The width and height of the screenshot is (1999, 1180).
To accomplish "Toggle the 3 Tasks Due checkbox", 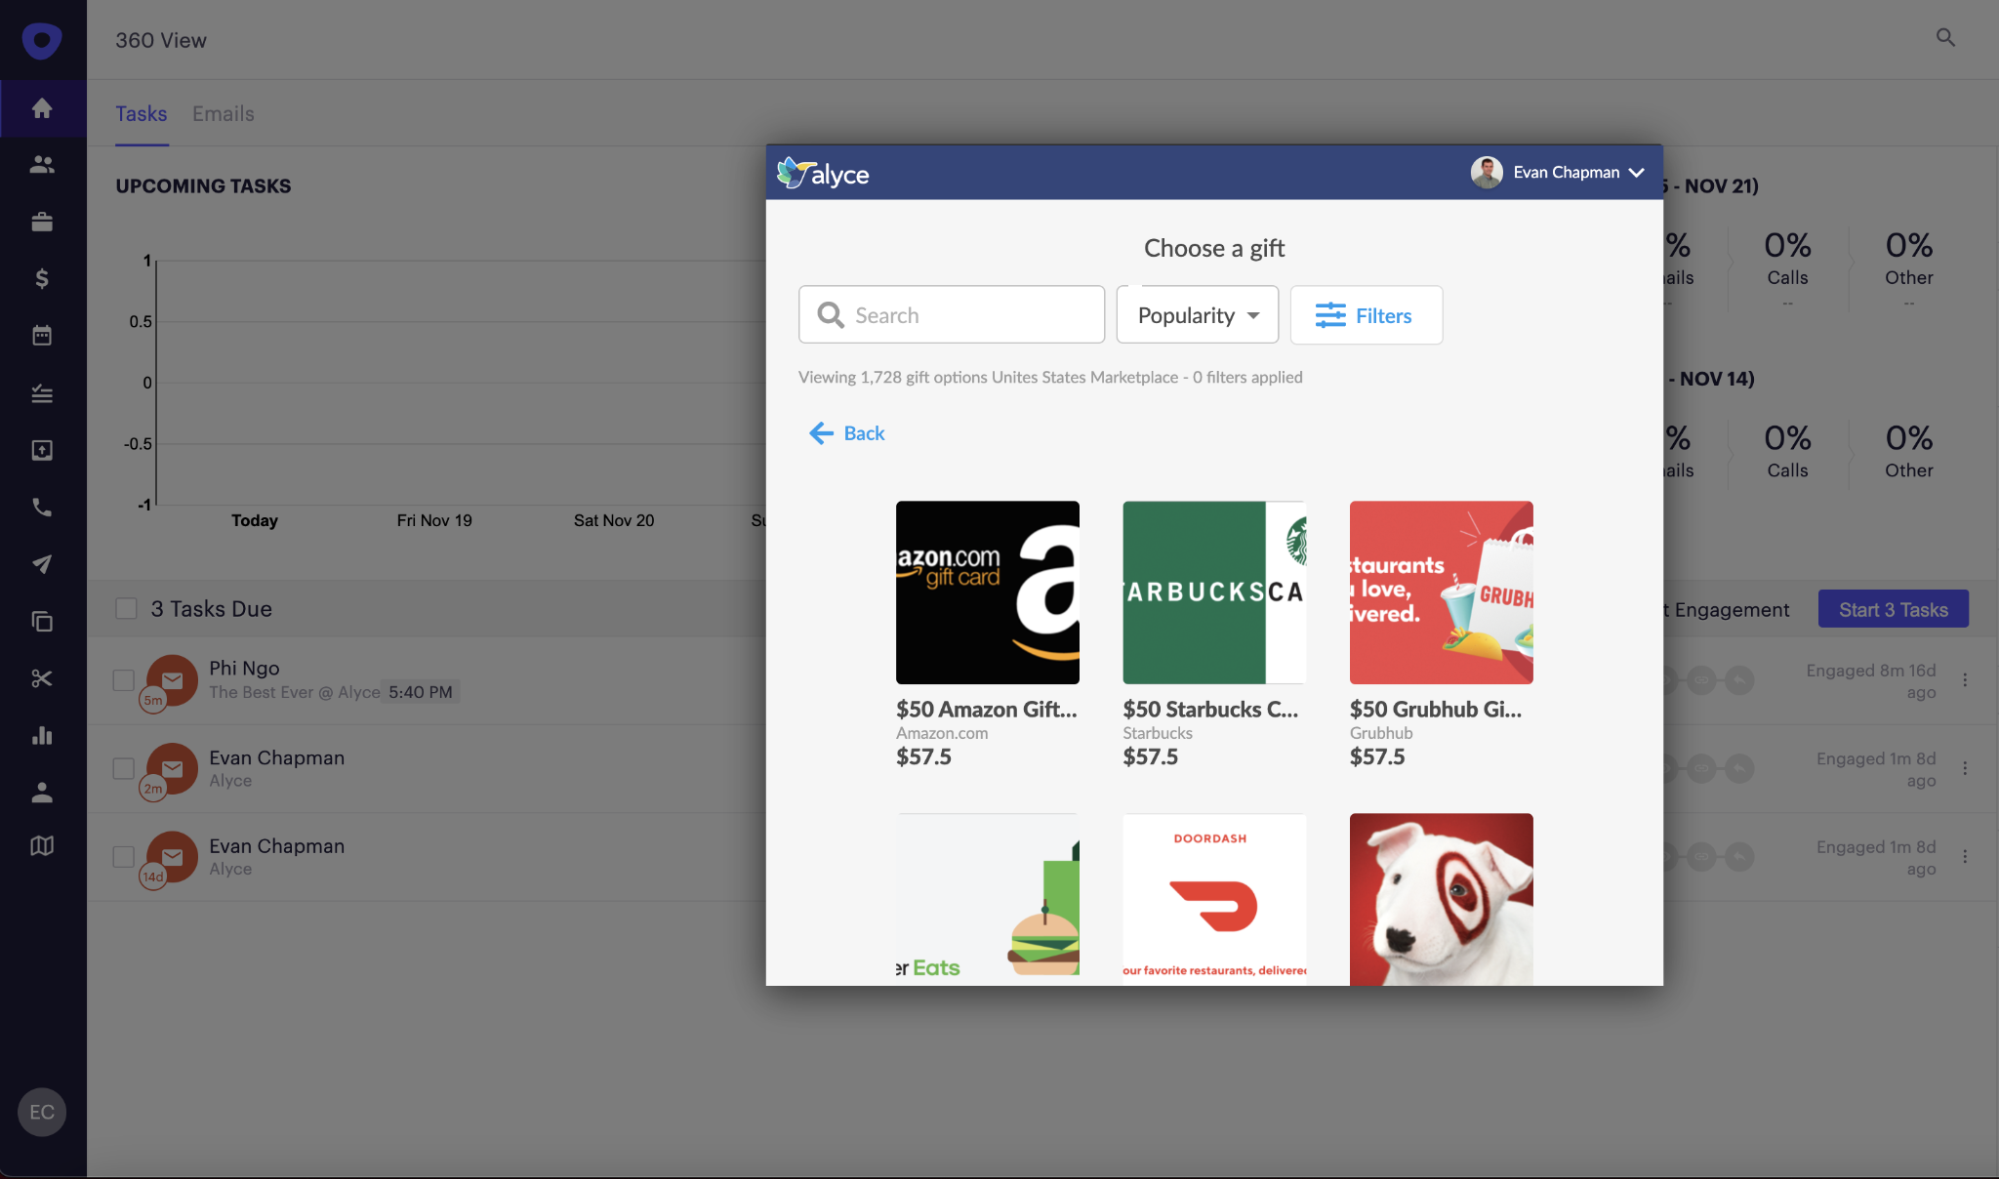I will tap(126, 608).
